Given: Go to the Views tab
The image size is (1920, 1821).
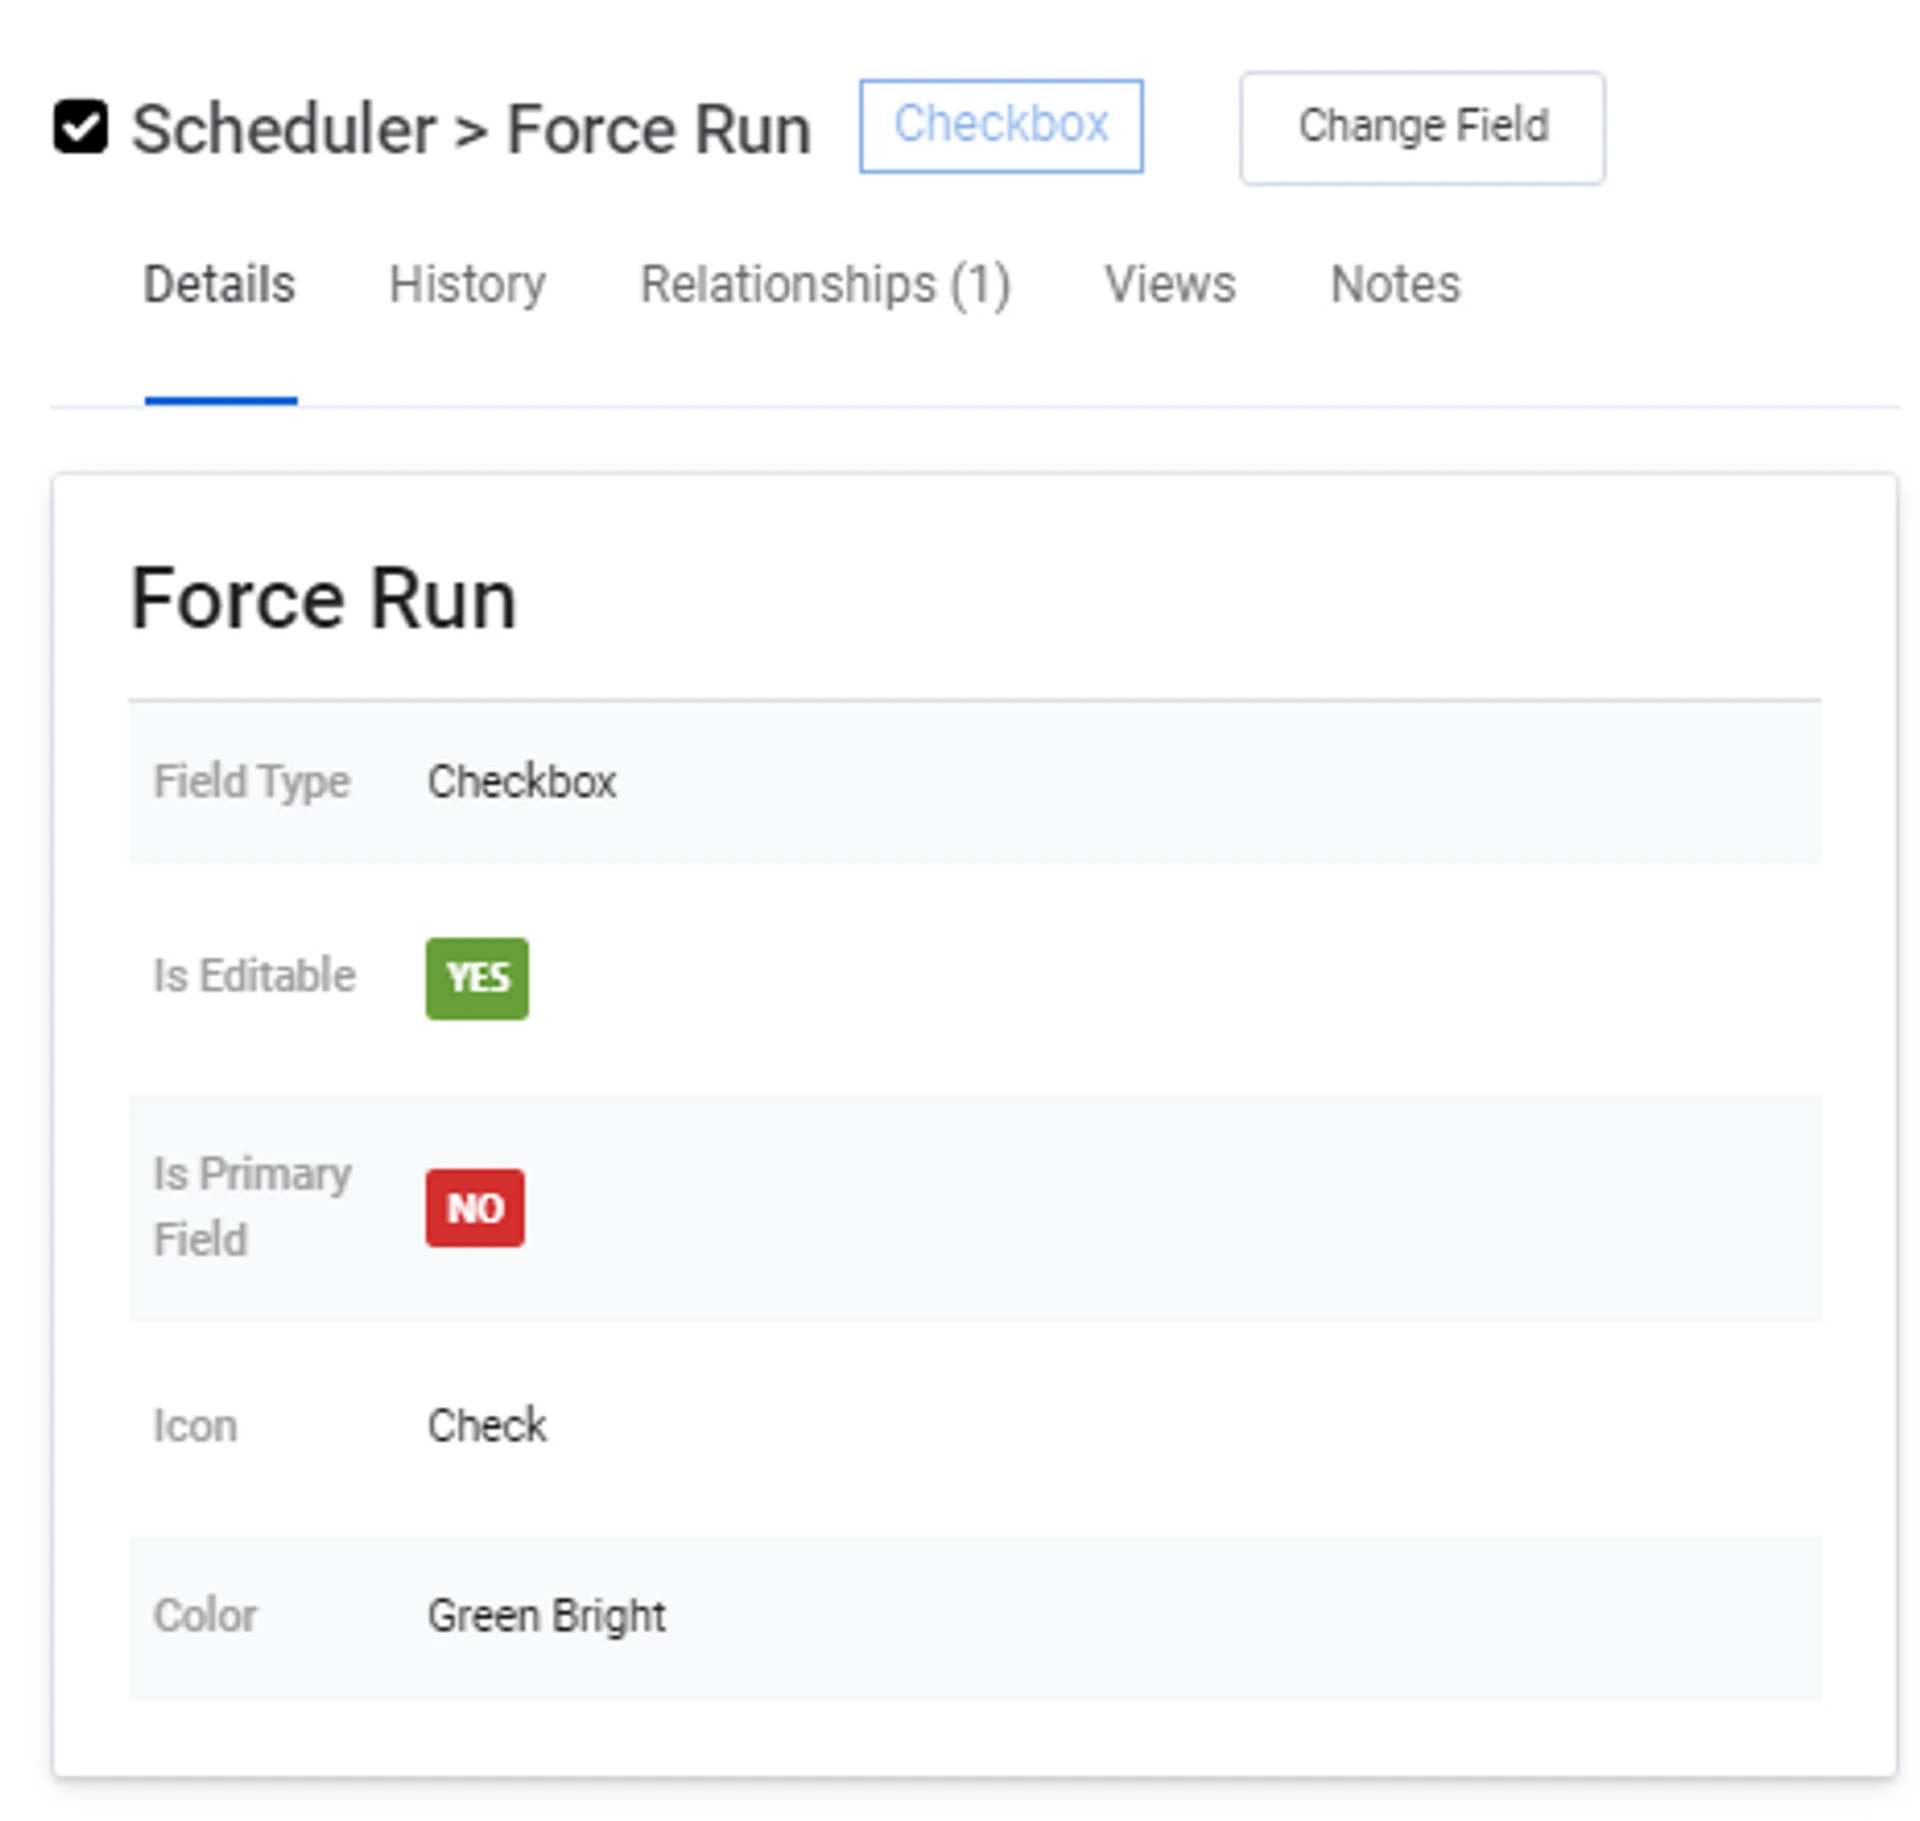Looking at the screenshot, I should pos(1169,284).
